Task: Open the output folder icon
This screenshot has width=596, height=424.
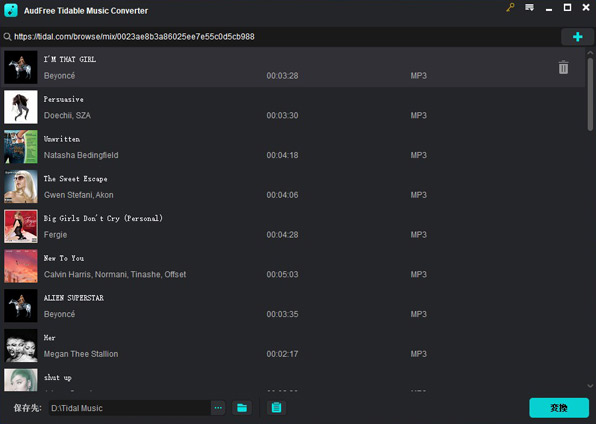Action: (x=242, y=408)
